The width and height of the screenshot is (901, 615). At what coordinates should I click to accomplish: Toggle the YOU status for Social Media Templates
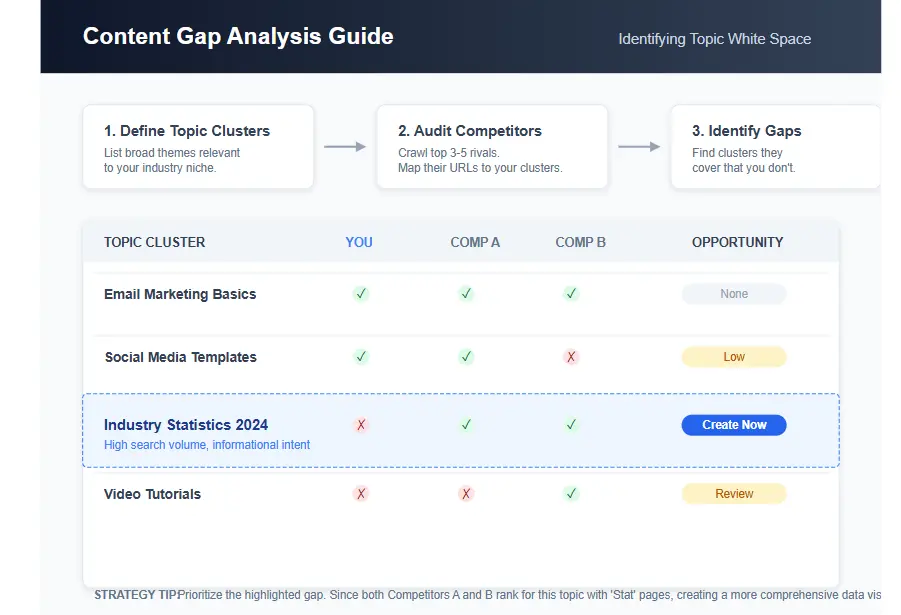pos(360,356)
